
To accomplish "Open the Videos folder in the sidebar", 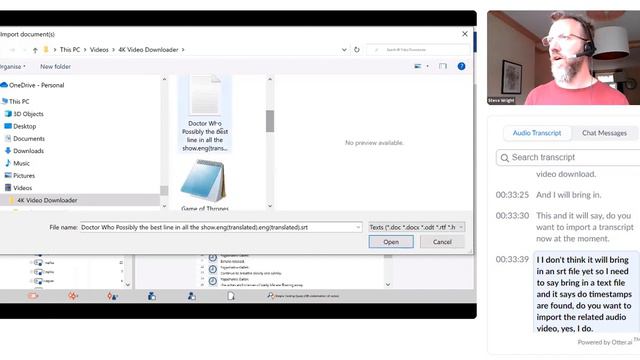I will [18, 188].
